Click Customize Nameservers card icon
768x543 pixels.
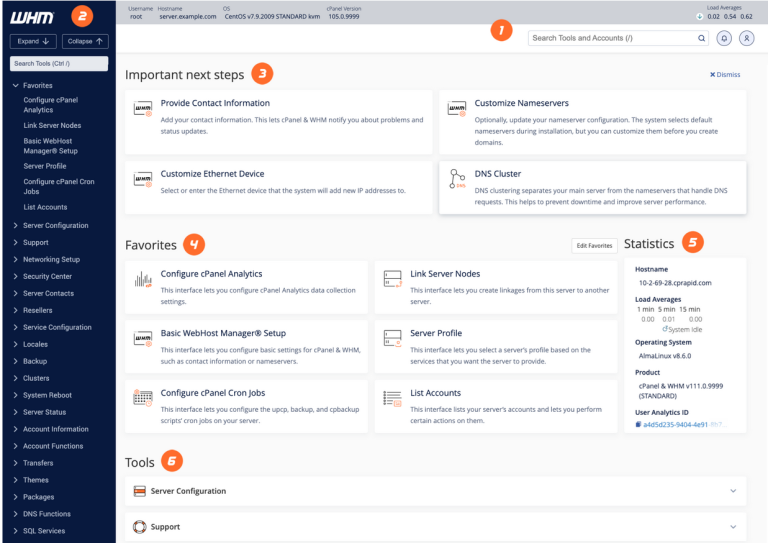[x=457, y=108]
